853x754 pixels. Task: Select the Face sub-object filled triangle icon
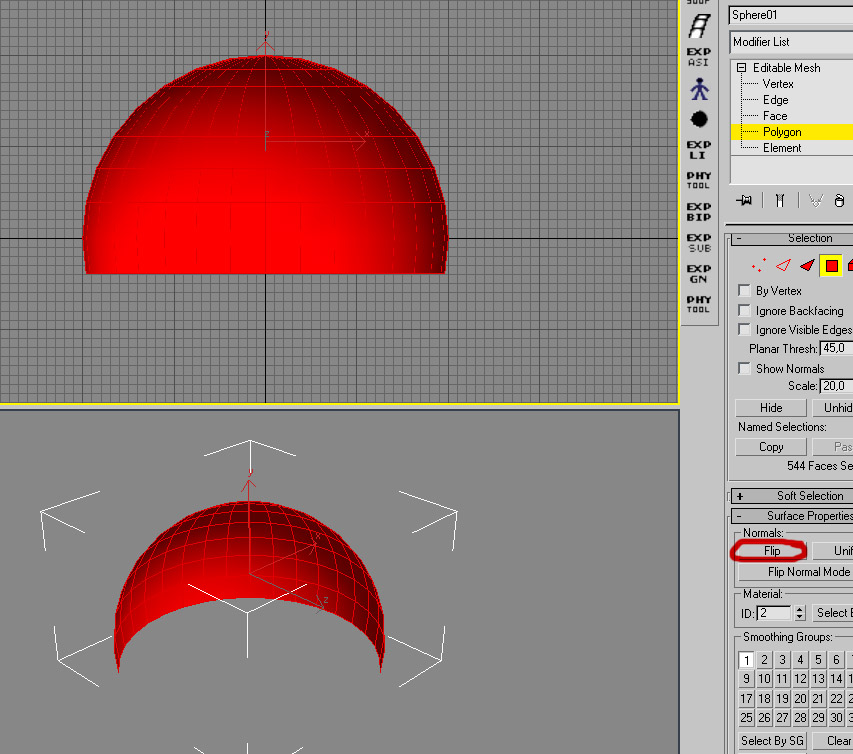[807, 265]
